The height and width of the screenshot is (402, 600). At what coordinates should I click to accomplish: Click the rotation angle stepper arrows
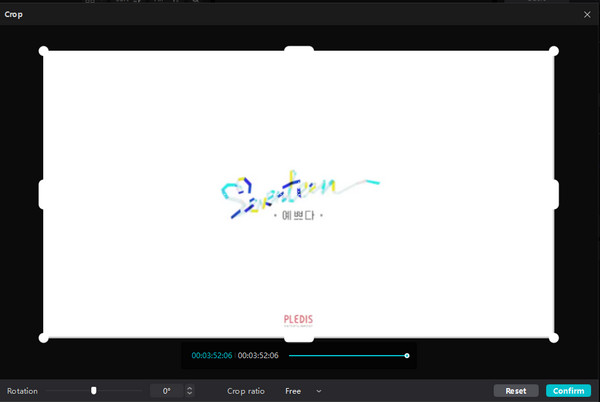pos(189,391)
